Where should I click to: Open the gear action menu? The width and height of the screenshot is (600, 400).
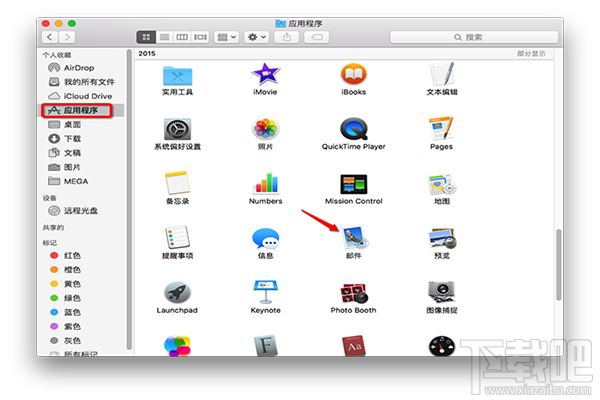[x=257, y=37]
